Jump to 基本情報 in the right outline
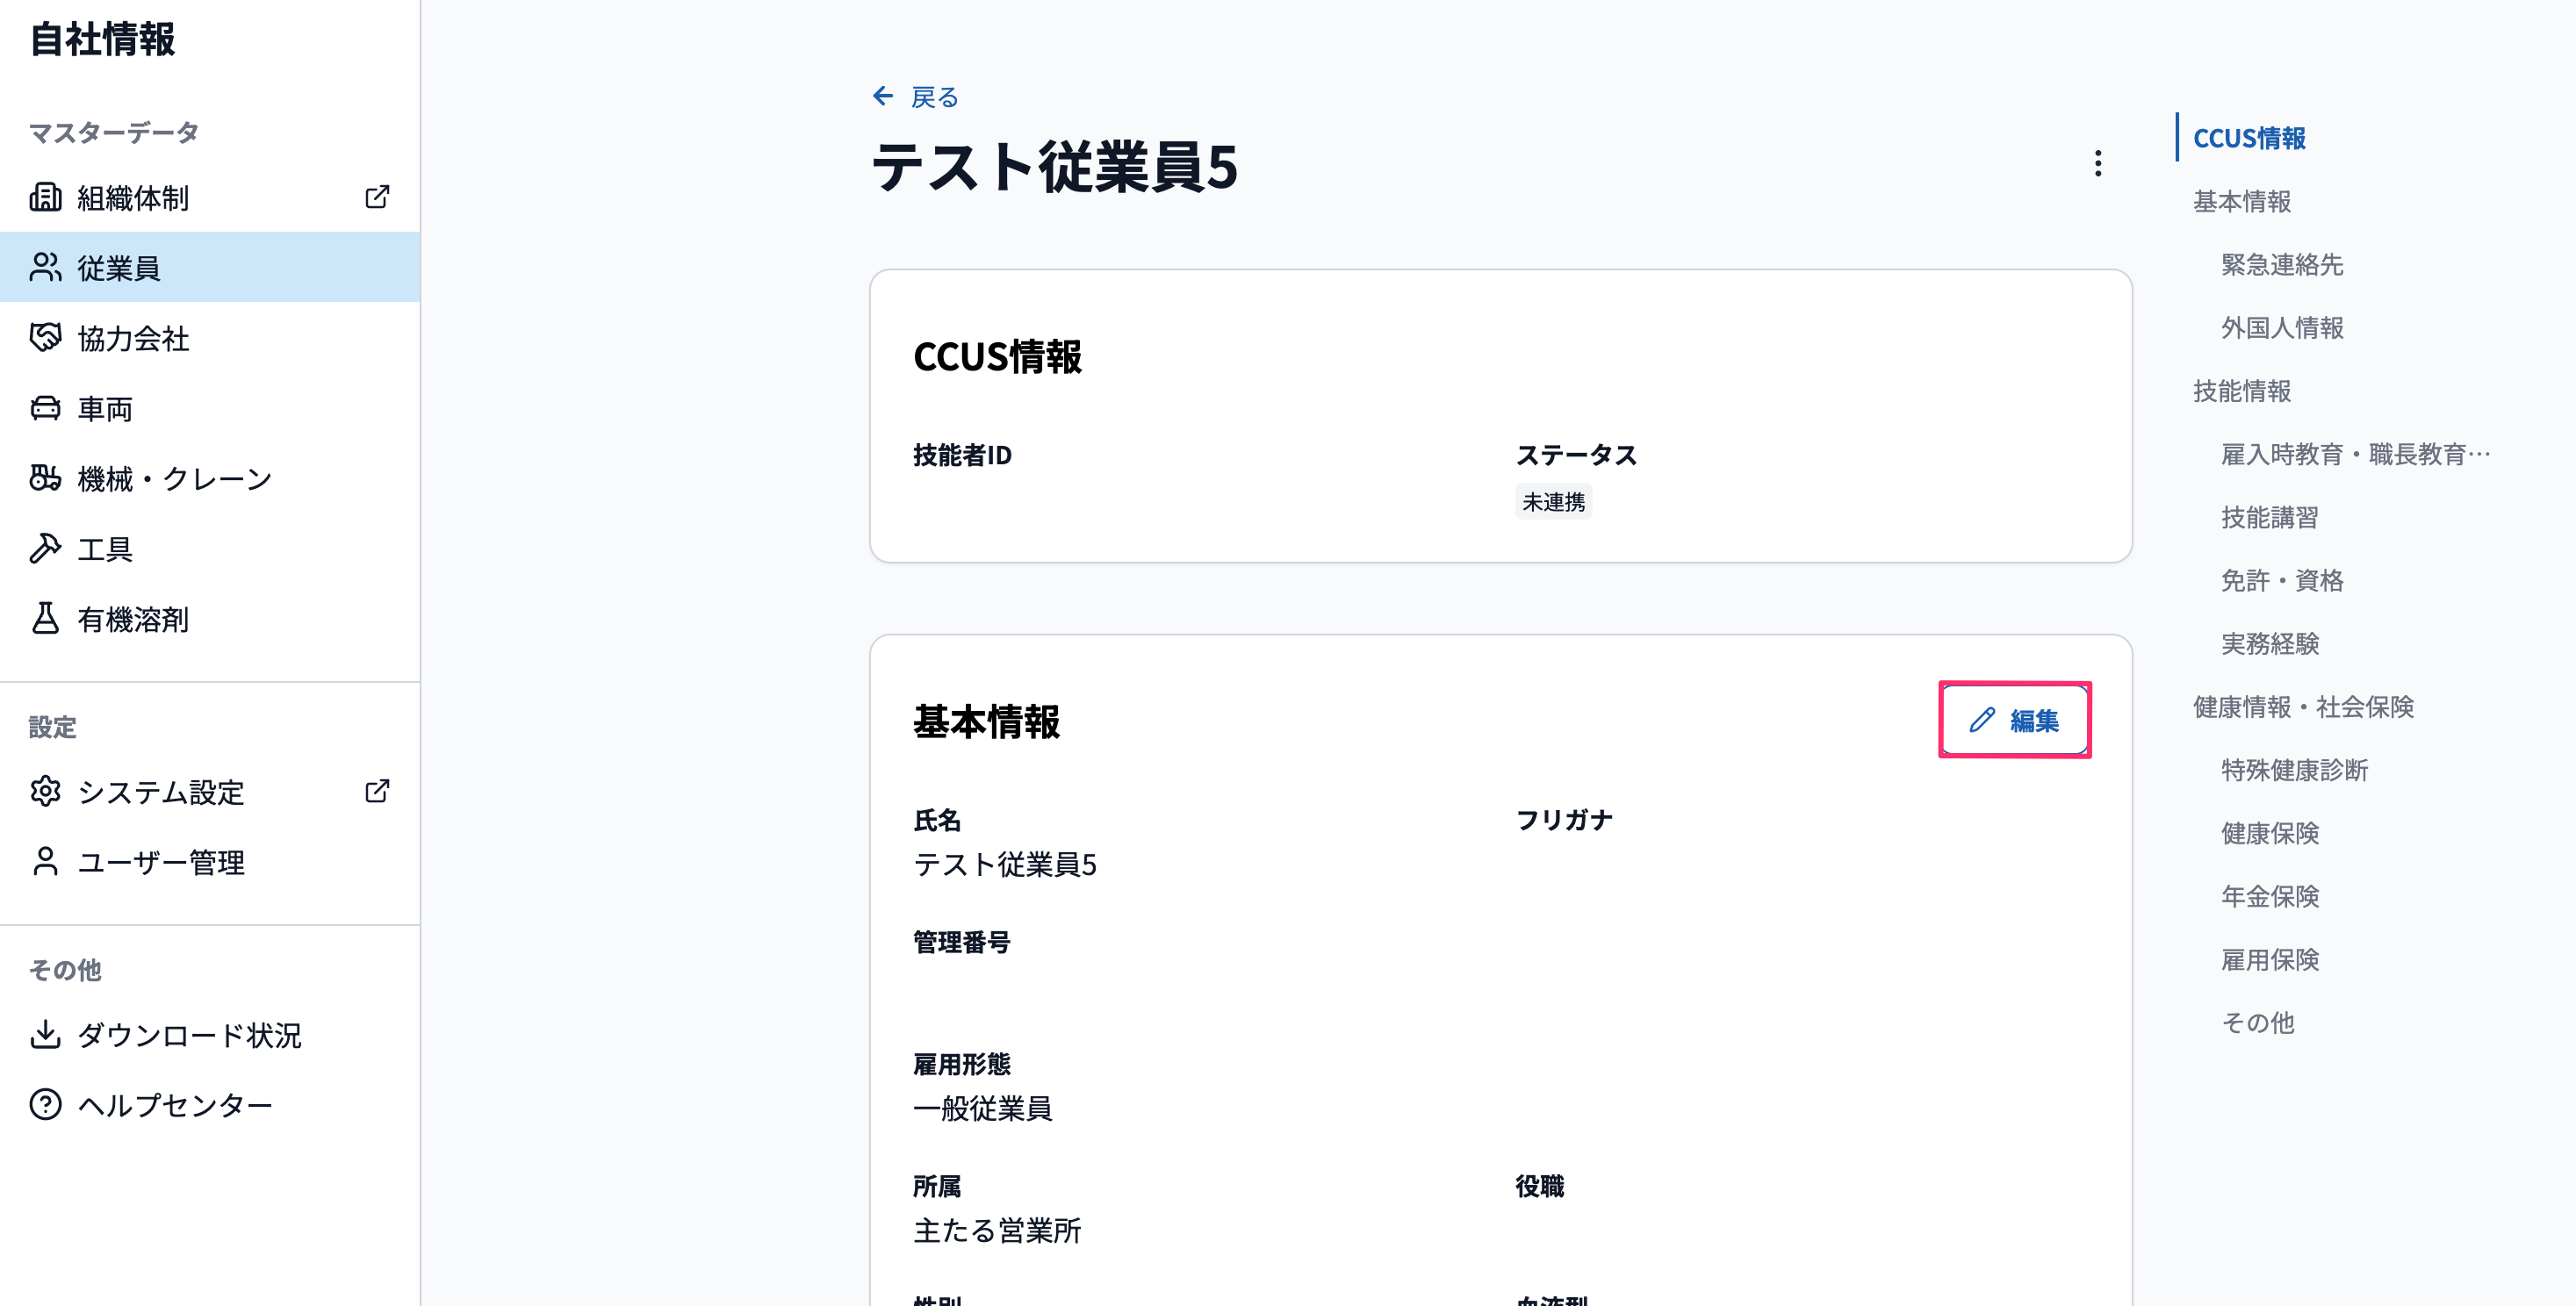Screen dimensions: 2576x1306 (x=2242, y=201)
